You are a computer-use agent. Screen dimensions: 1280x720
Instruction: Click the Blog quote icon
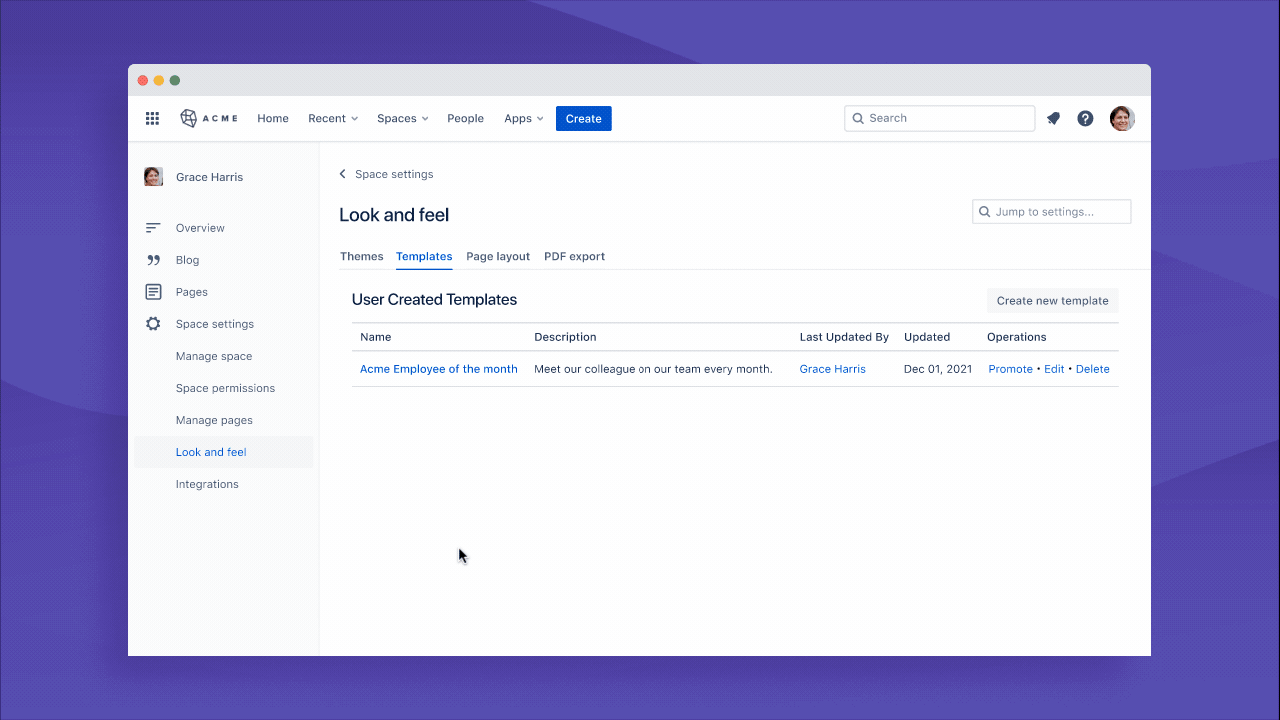[x=153, y=260]
